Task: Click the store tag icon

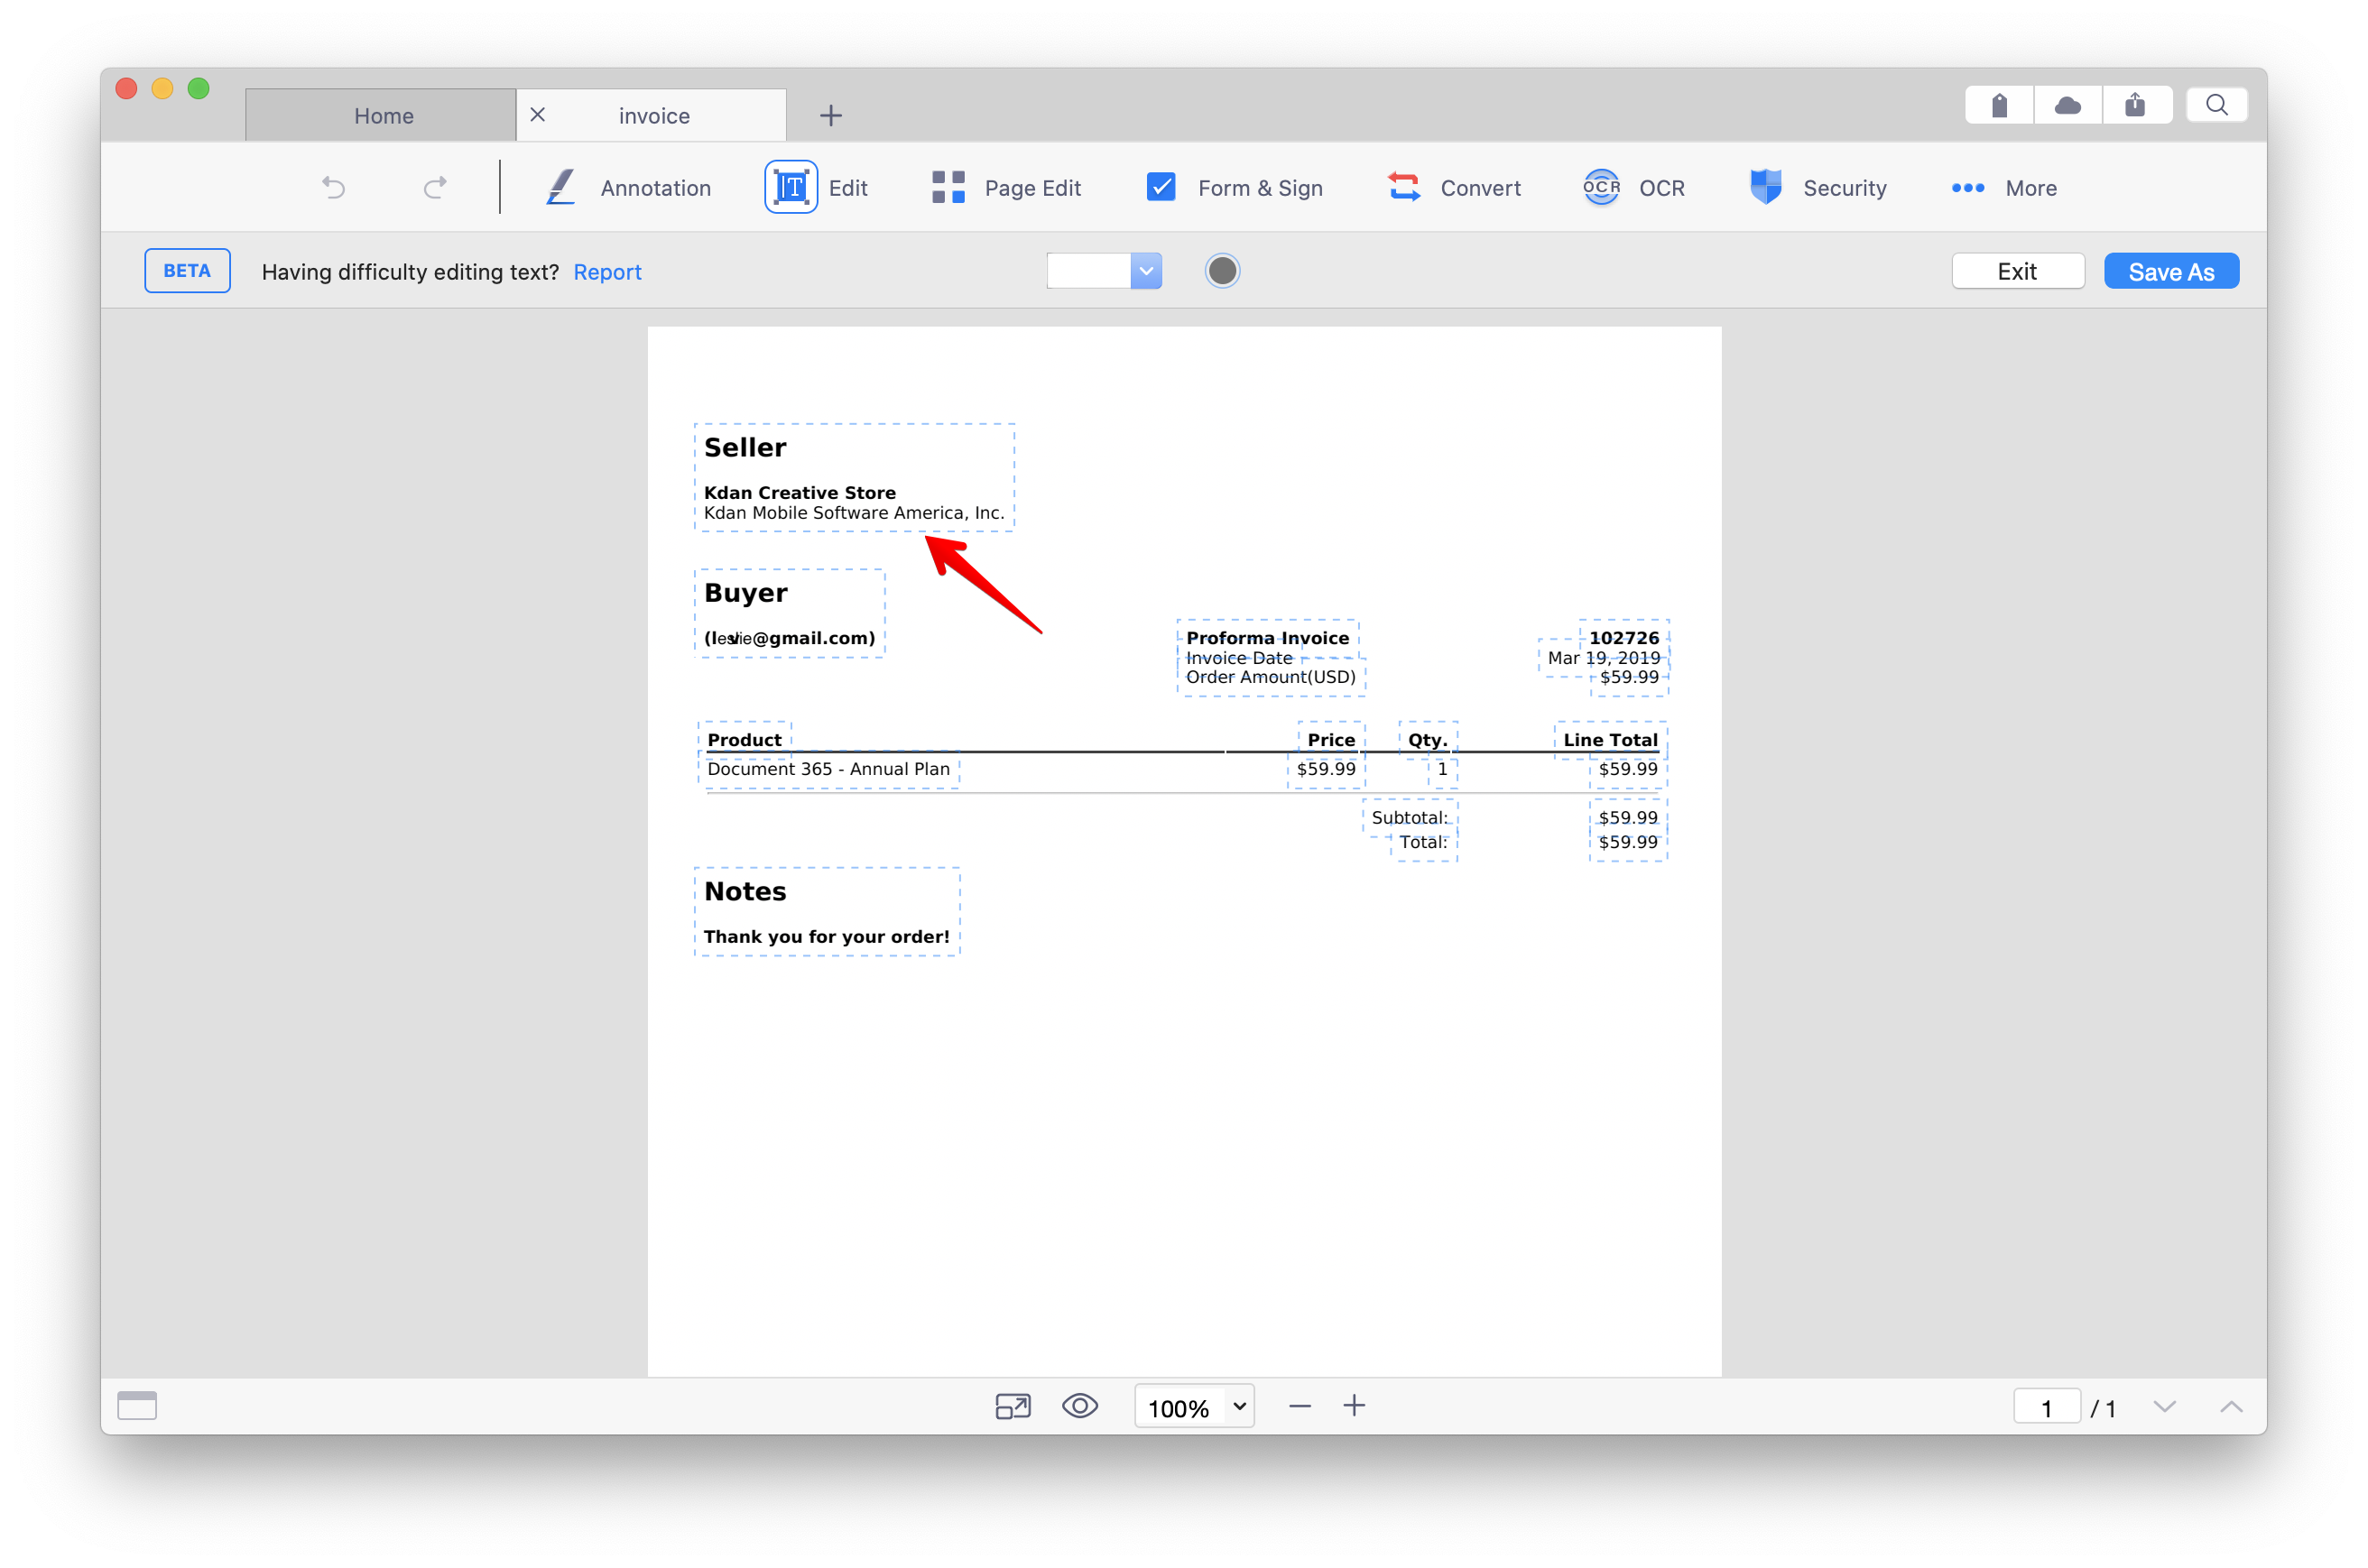Action: pos(1999,105)
